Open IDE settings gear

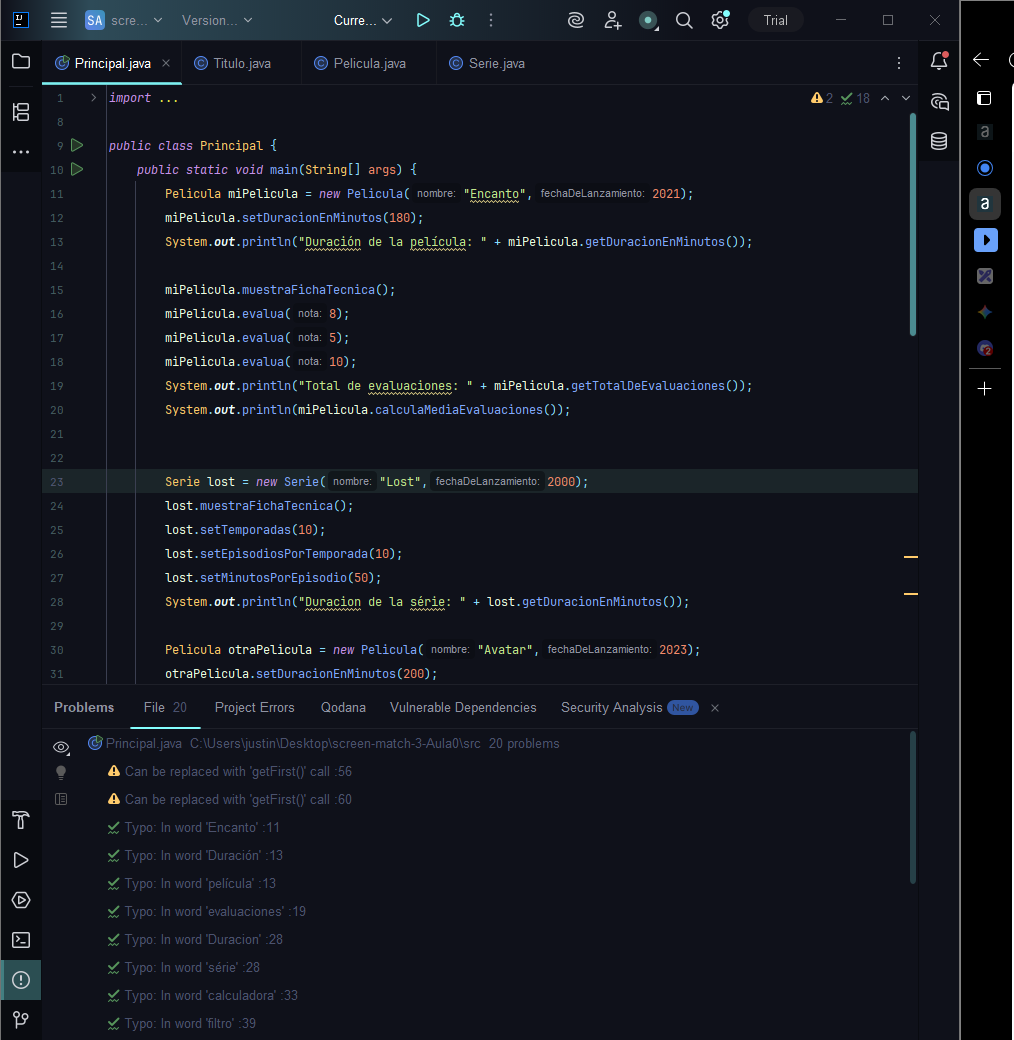point(720,21)
